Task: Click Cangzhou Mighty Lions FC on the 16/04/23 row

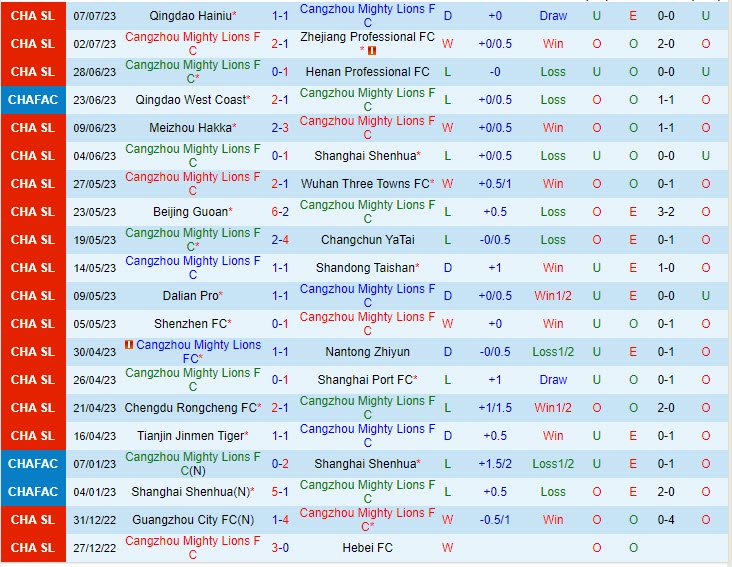Action: (367, 436)
